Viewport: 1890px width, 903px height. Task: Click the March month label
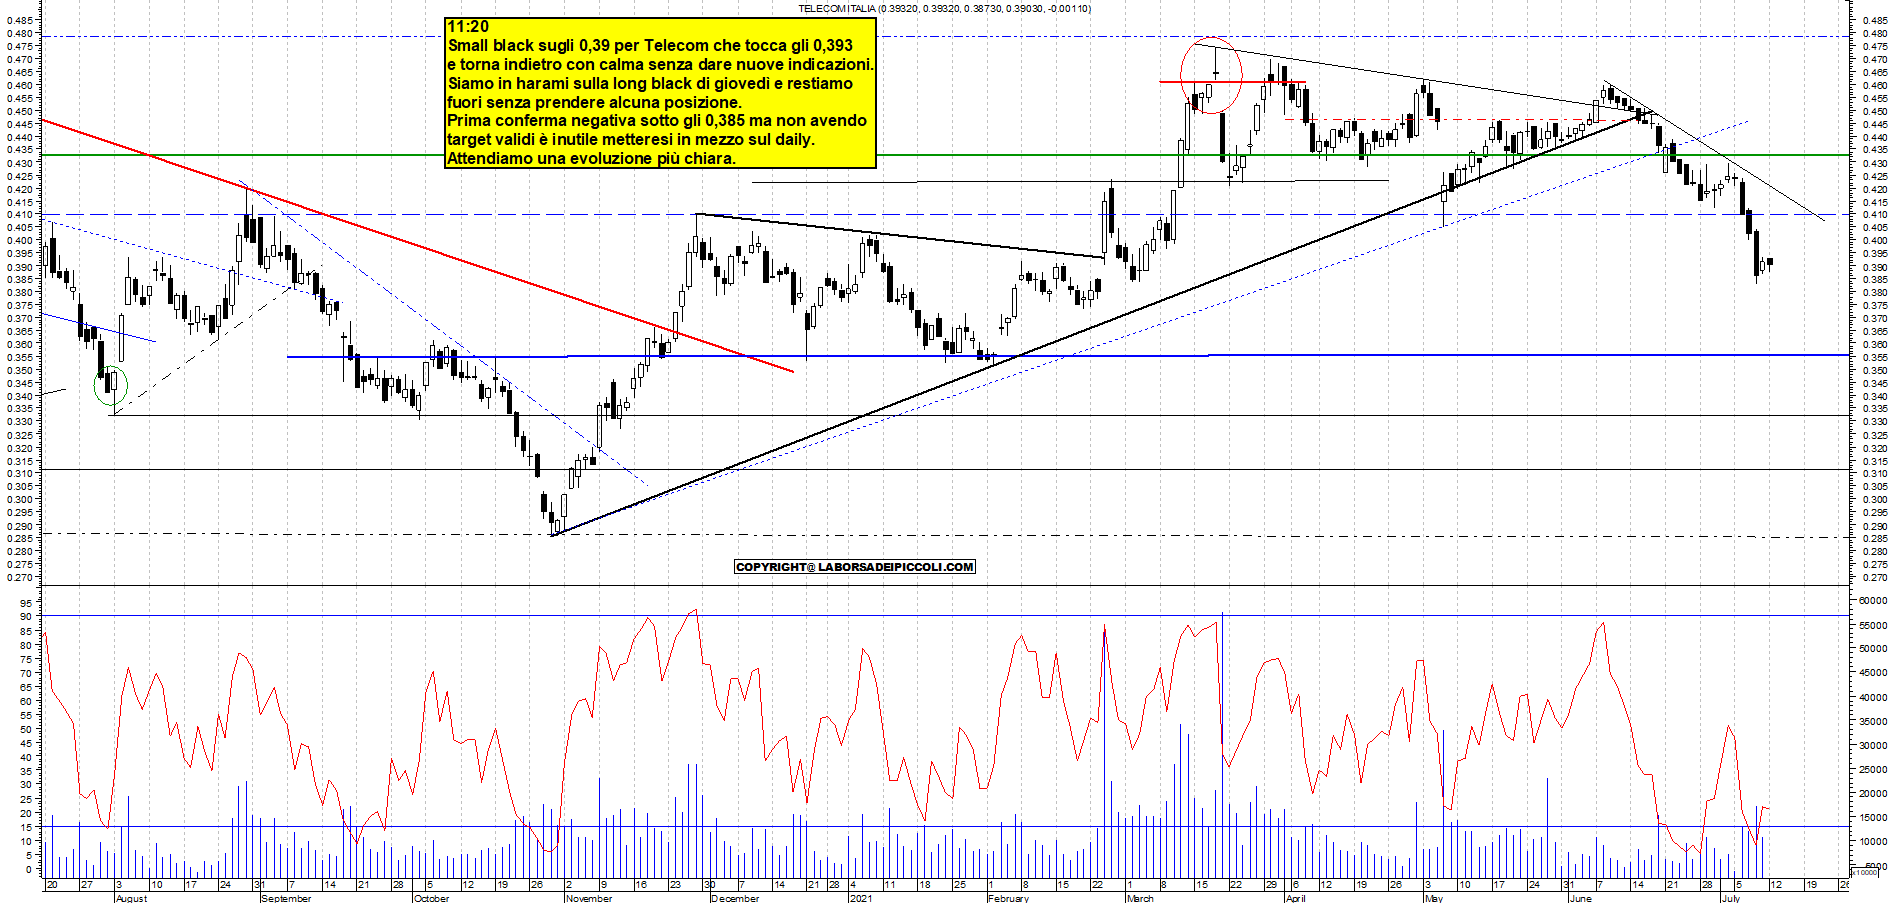(1140, 898)
